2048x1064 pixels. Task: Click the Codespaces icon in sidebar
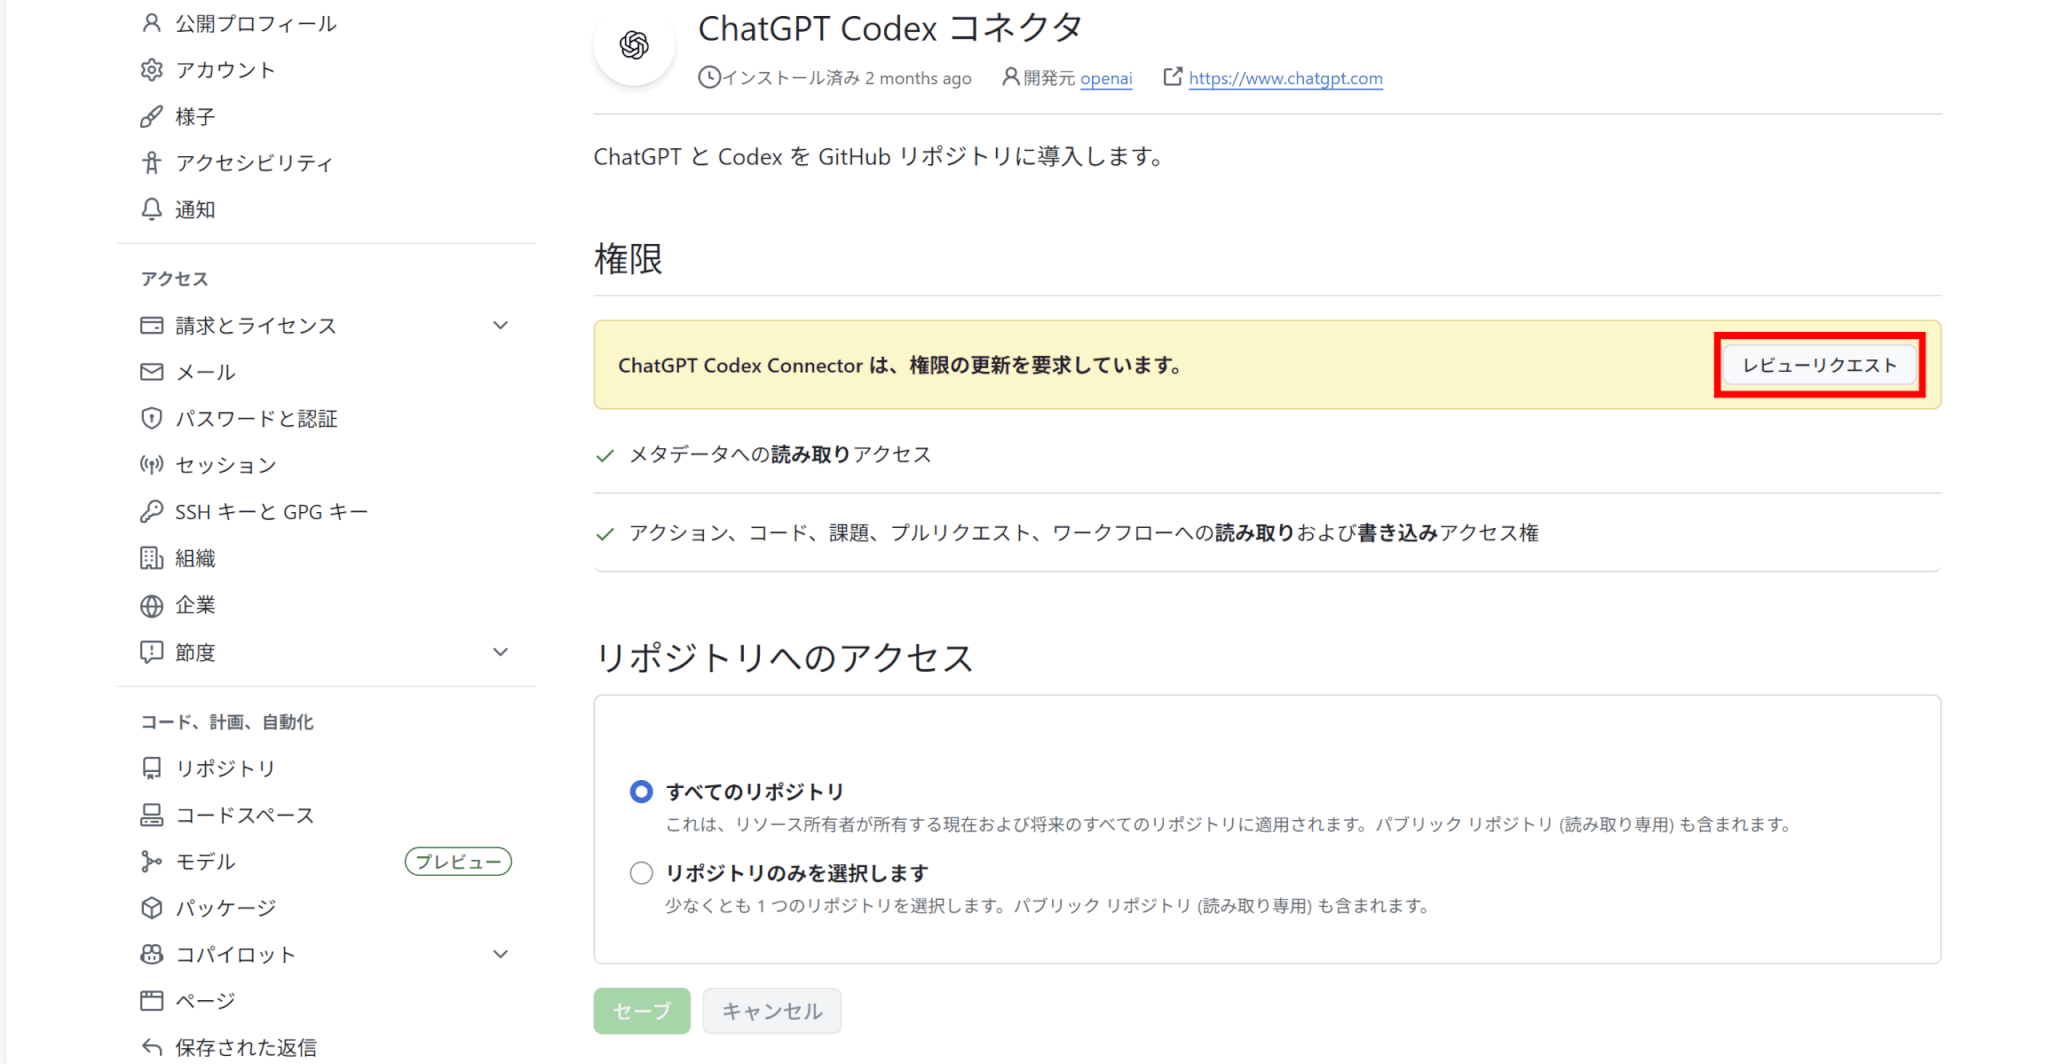coord(151,815)
